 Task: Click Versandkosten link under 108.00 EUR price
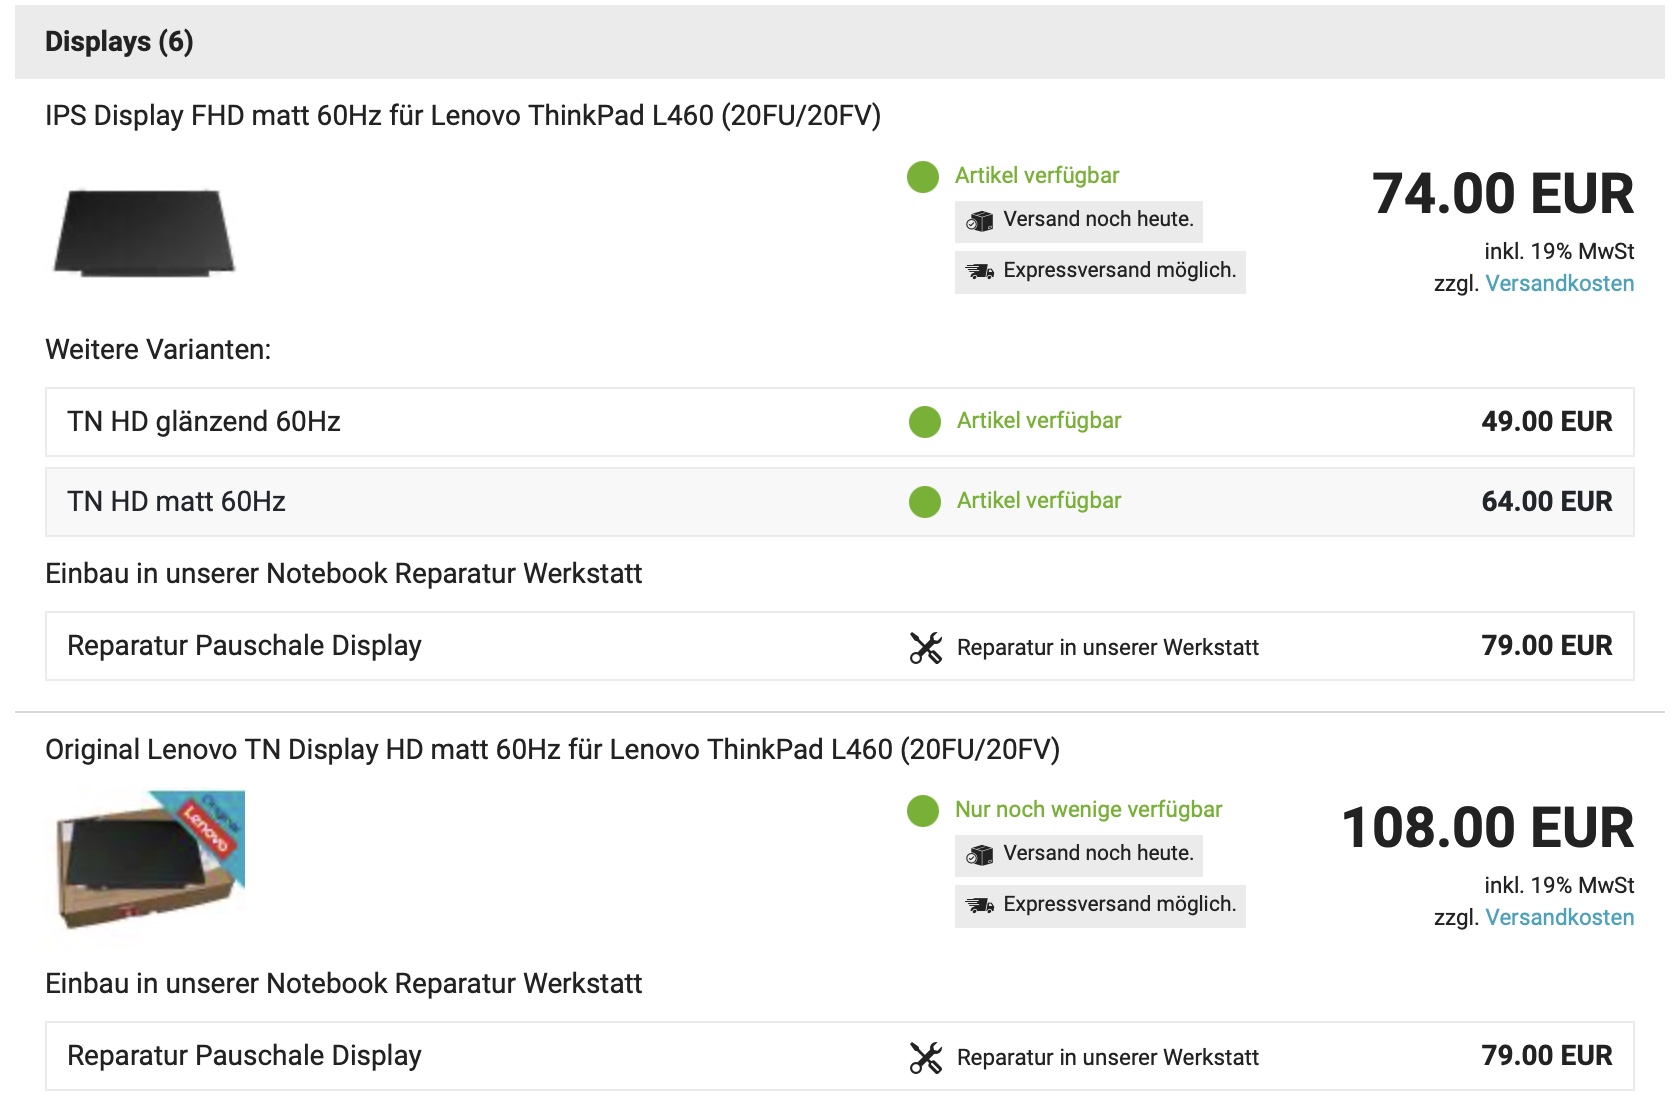pyautogui.click(x=1559, y=918)
